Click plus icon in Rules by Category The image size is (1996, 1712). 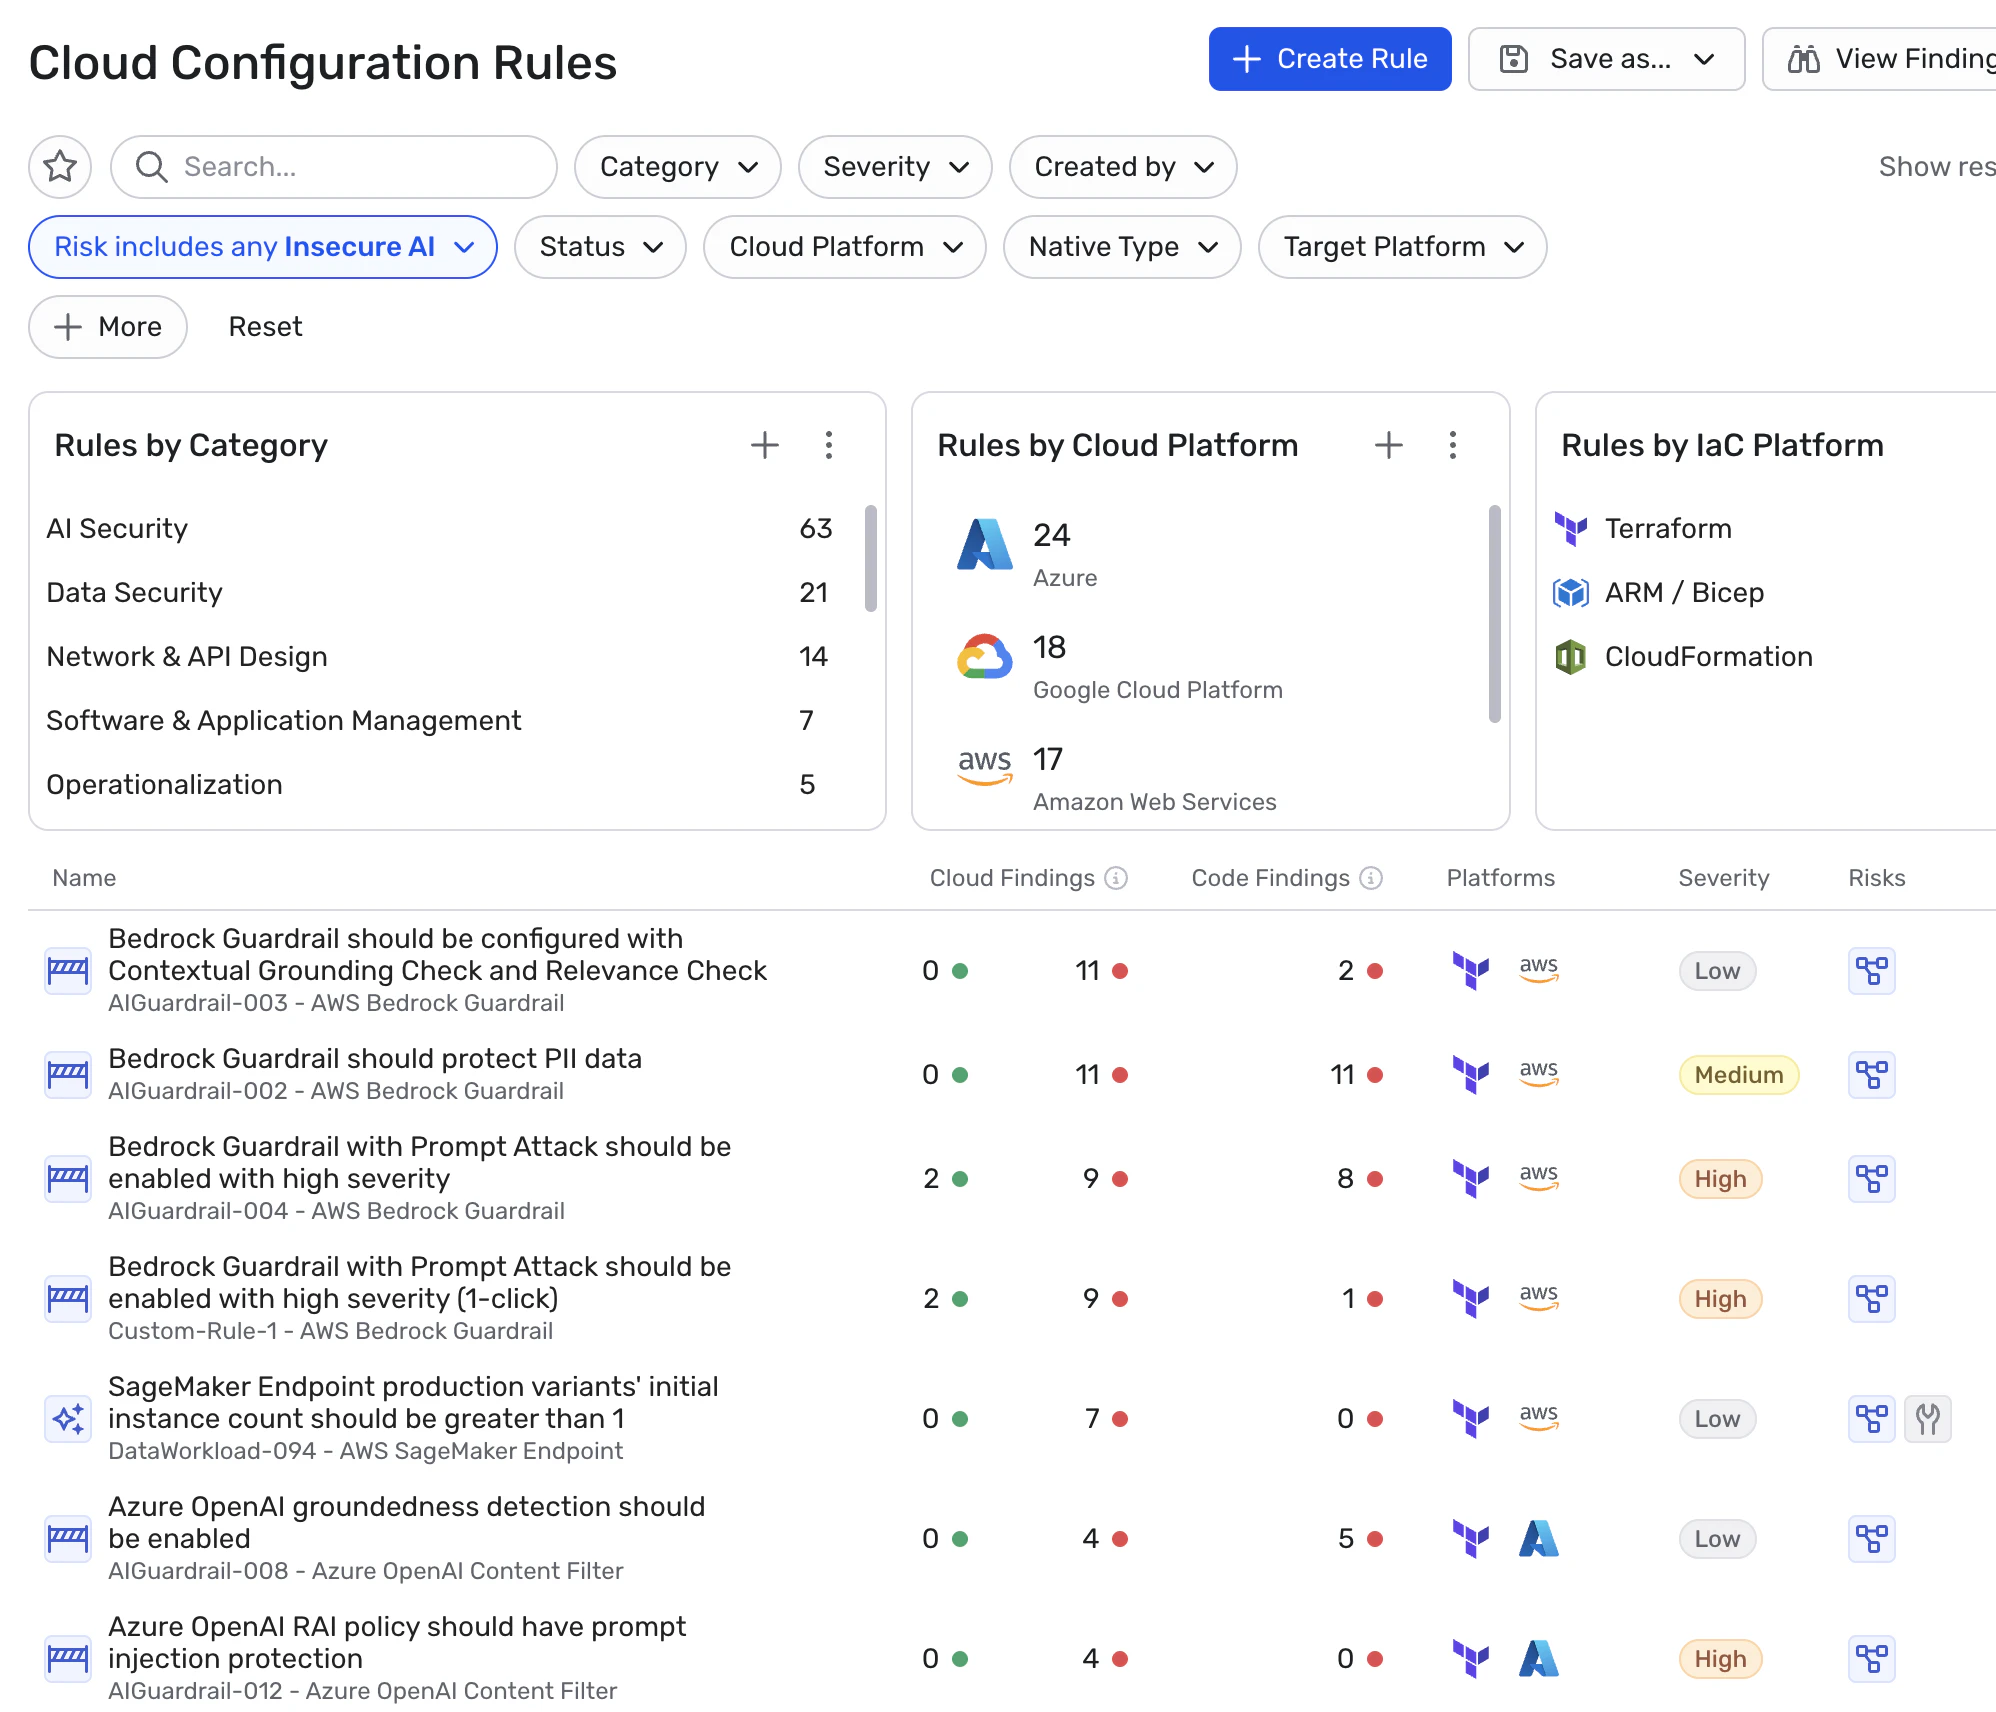(x=764, y=445)
